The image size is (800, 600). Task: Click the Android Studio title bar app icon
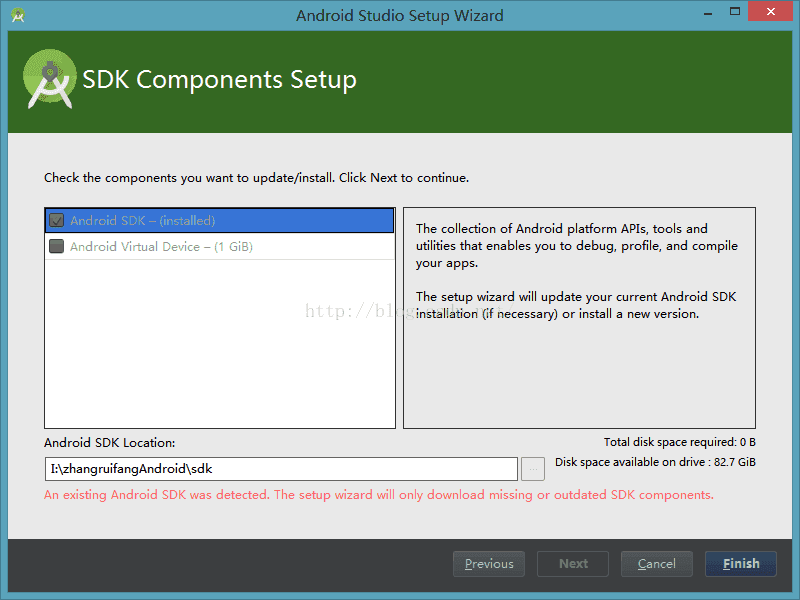click(18, 15)
